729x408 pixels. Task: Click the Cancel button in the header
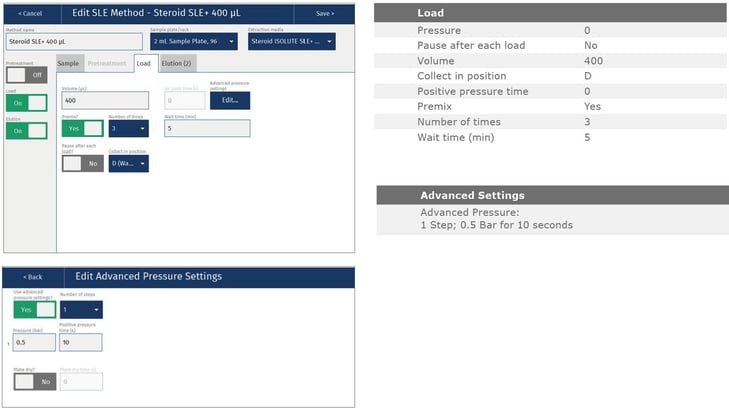pos(31,14)
